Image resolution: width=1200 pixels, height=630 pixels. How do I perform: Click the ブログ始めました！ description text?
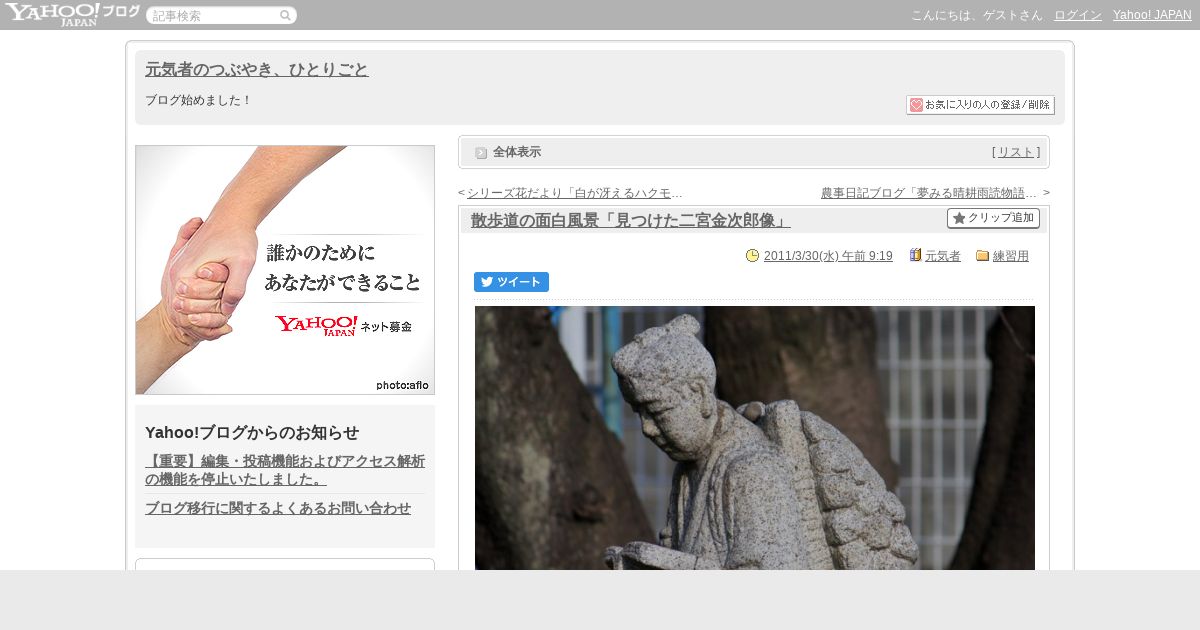pos(199,100)
